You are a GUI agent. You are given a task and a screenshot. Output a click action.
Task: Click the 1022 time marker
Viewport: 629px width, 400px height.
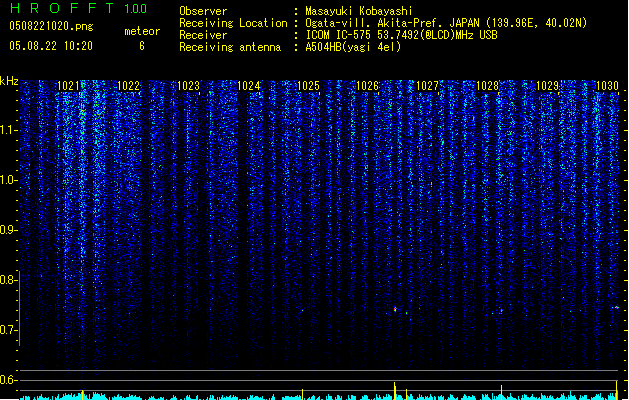(x=128, y=86)
